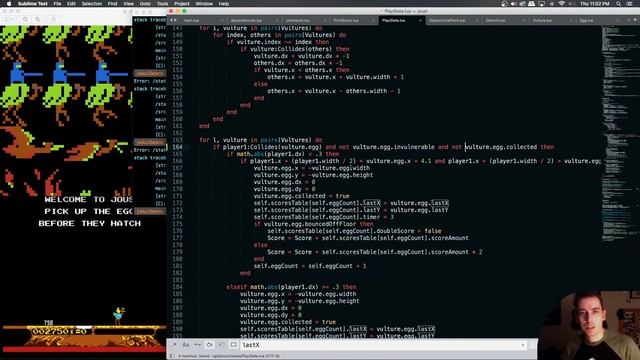Open Spotlight search icon

click(619, 4)
